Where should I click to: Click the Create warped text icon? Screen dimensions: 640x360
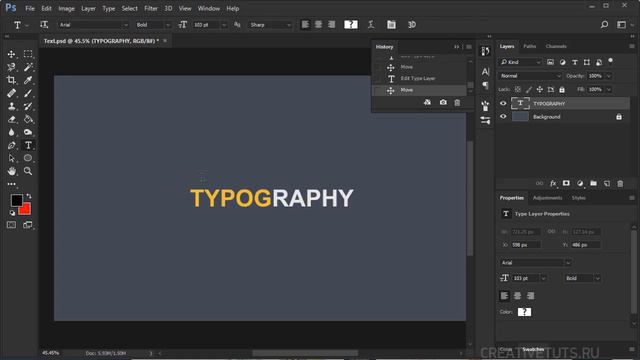pos(371,25)
